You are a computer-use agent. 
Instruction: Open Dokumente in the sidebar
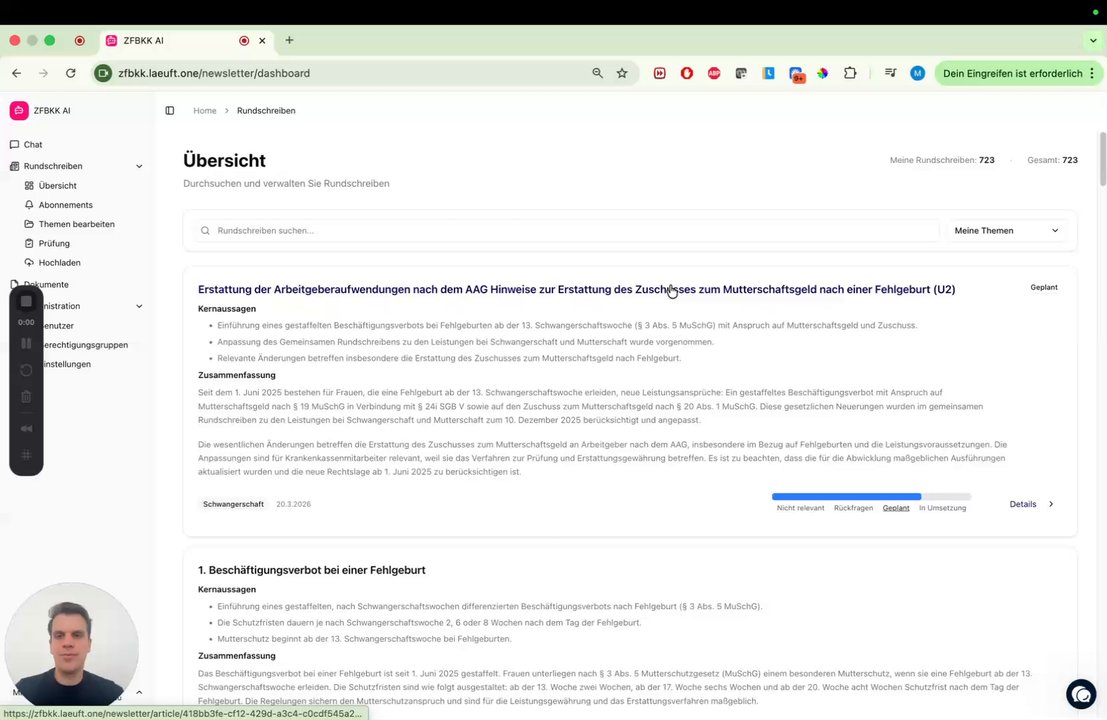click(x=46, y=284)
